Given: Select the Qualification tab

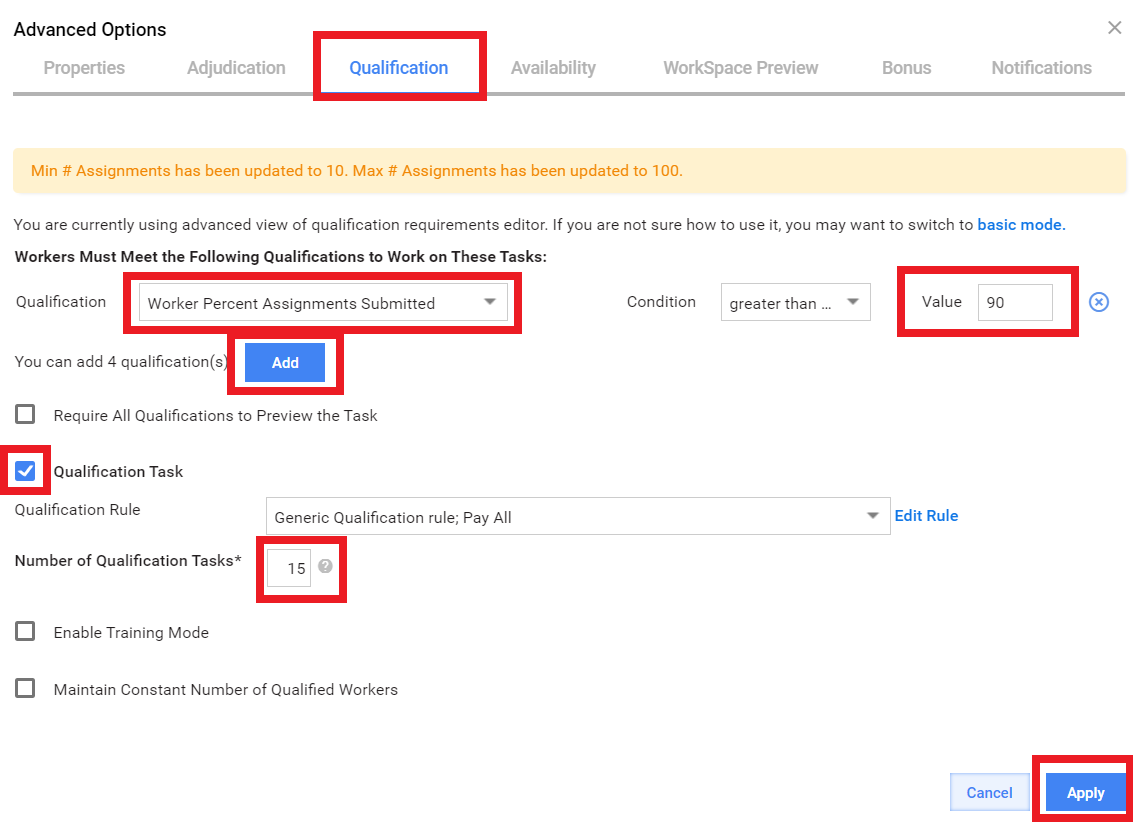Looking at the screenshot, I should [399, 68].
